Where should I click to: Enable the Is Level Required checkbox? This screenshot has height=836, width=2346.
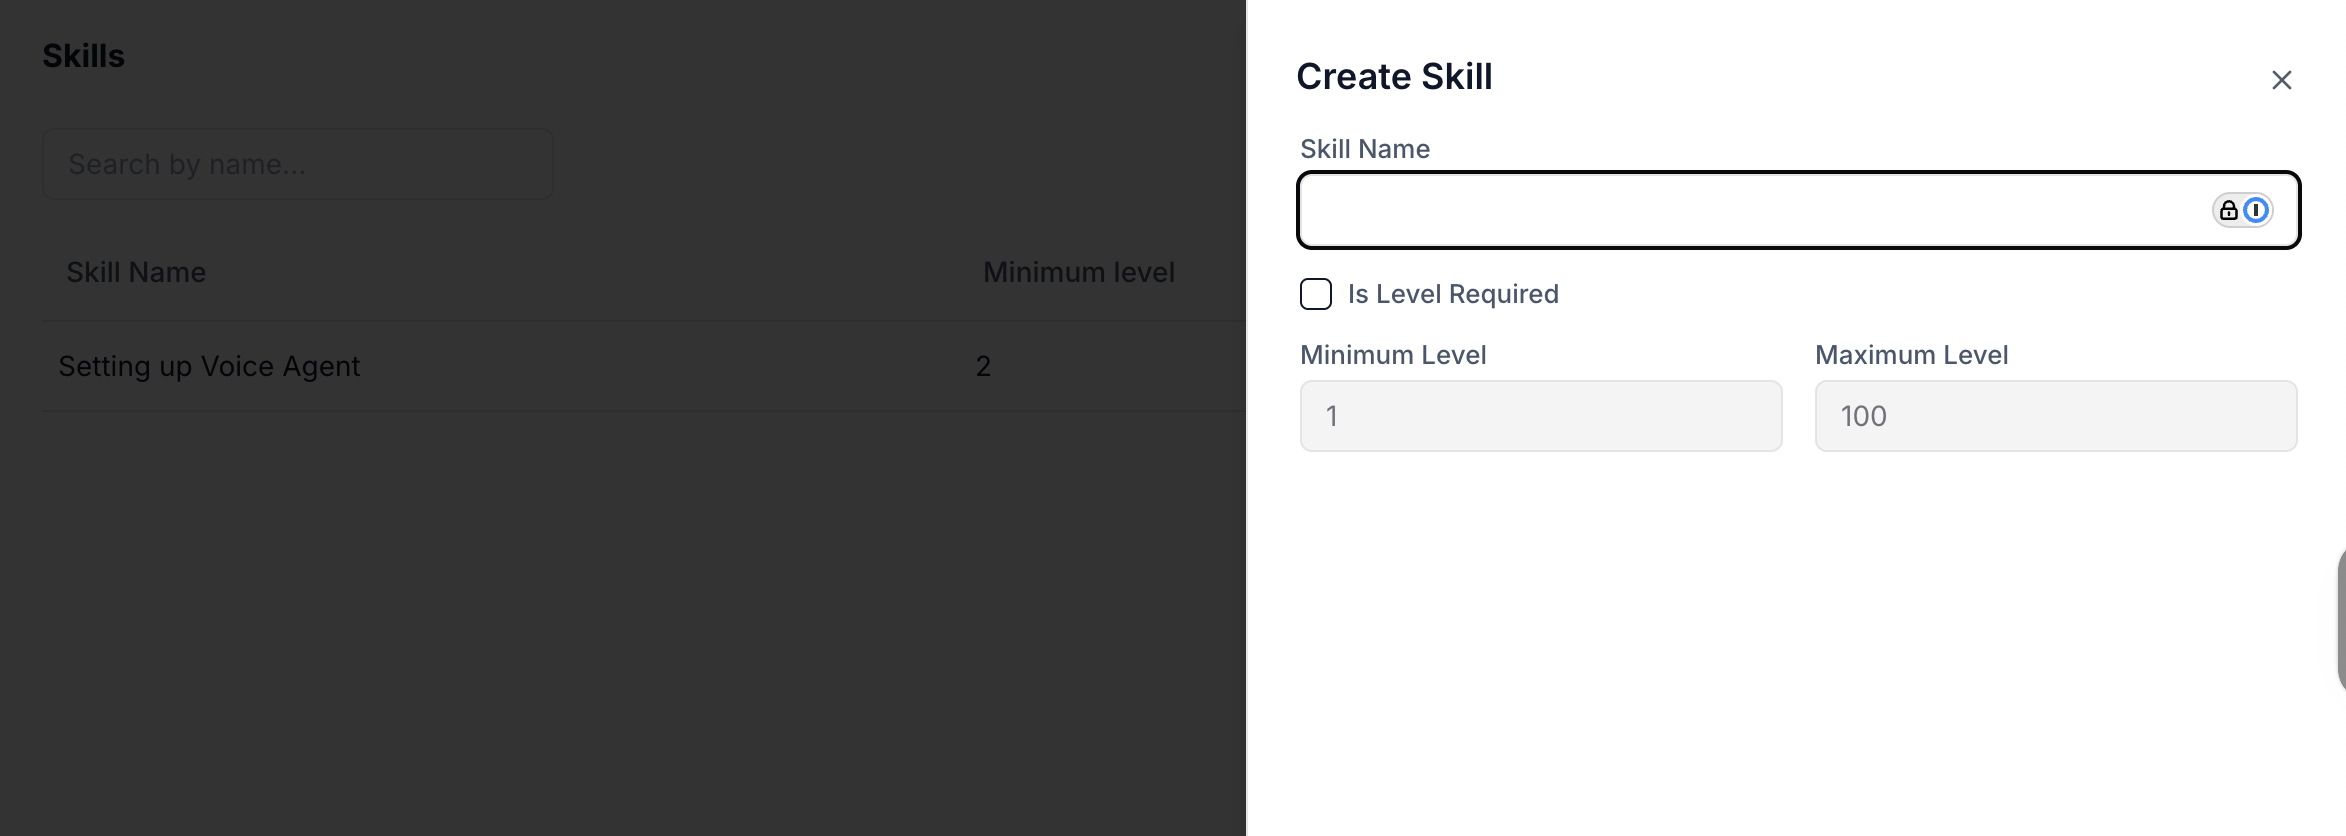(x=1316, y=294)
